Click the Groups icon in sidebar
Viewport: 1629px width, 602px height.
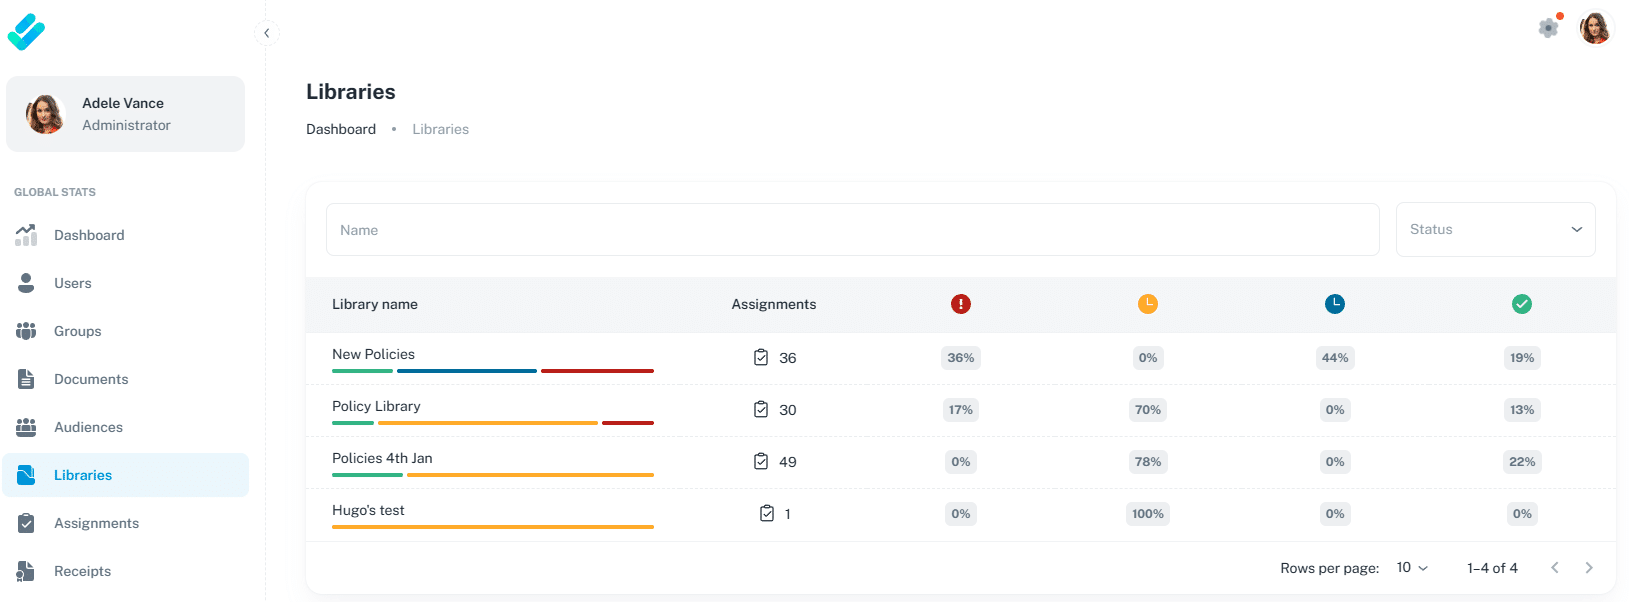(x=26, y=331)
